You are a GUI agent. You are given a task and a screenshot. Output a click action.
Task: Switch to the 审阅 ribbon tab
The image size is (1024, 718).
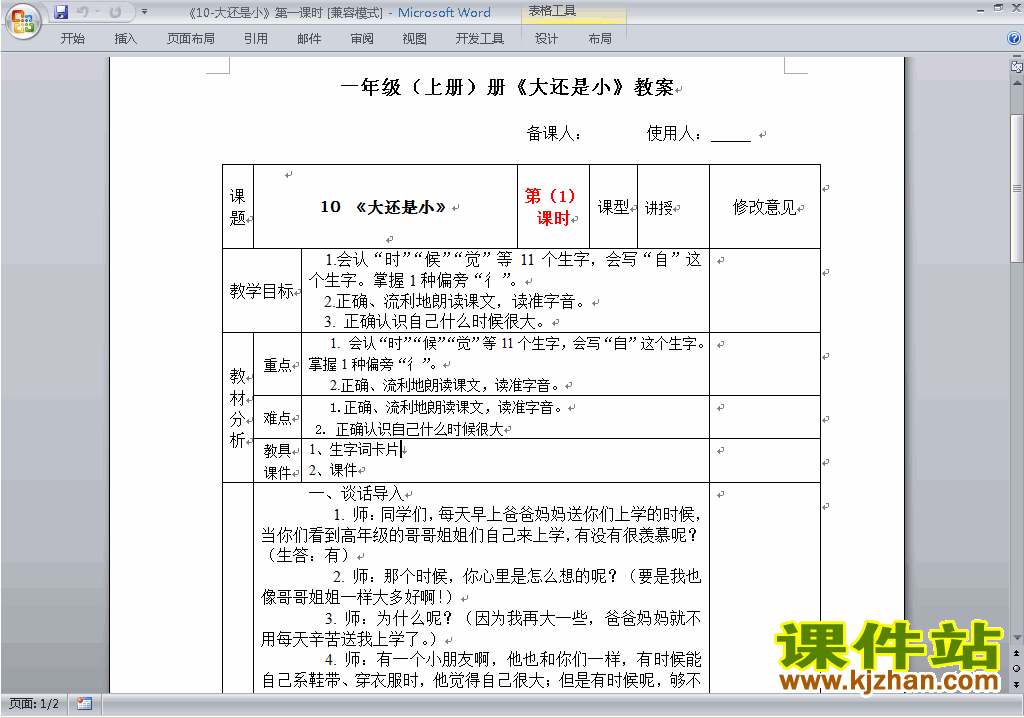[x=362, y=39]
